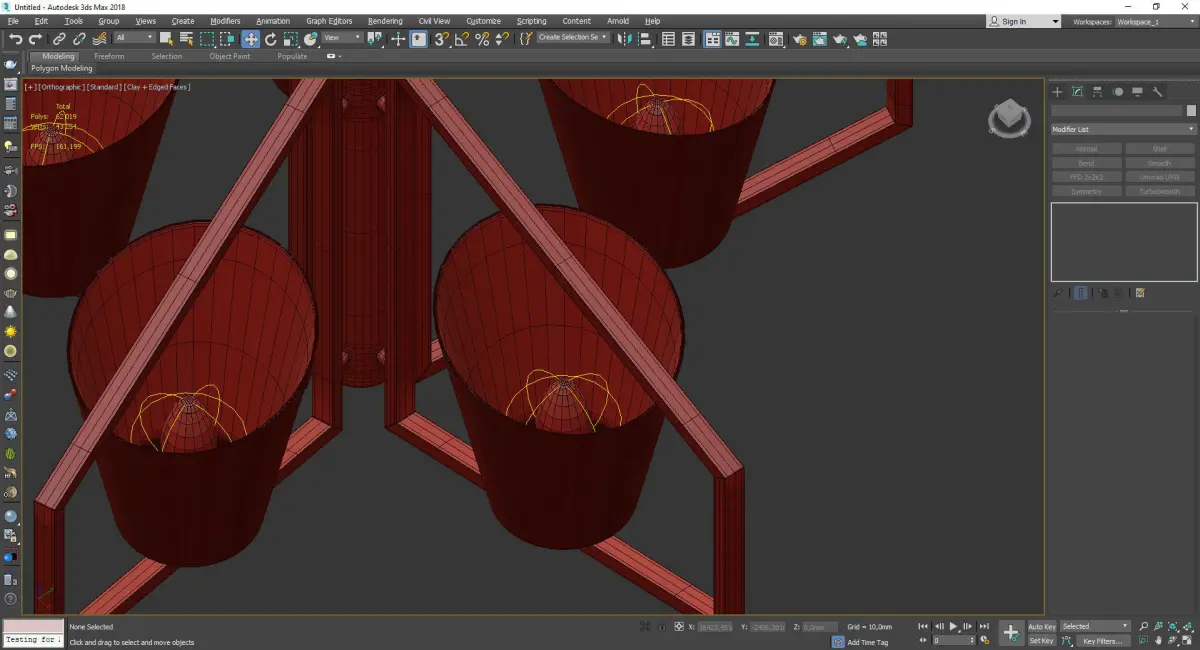
Task: Choose Bind to Space Warp tool
Action: pyautogui.click(x=99, y=39)
